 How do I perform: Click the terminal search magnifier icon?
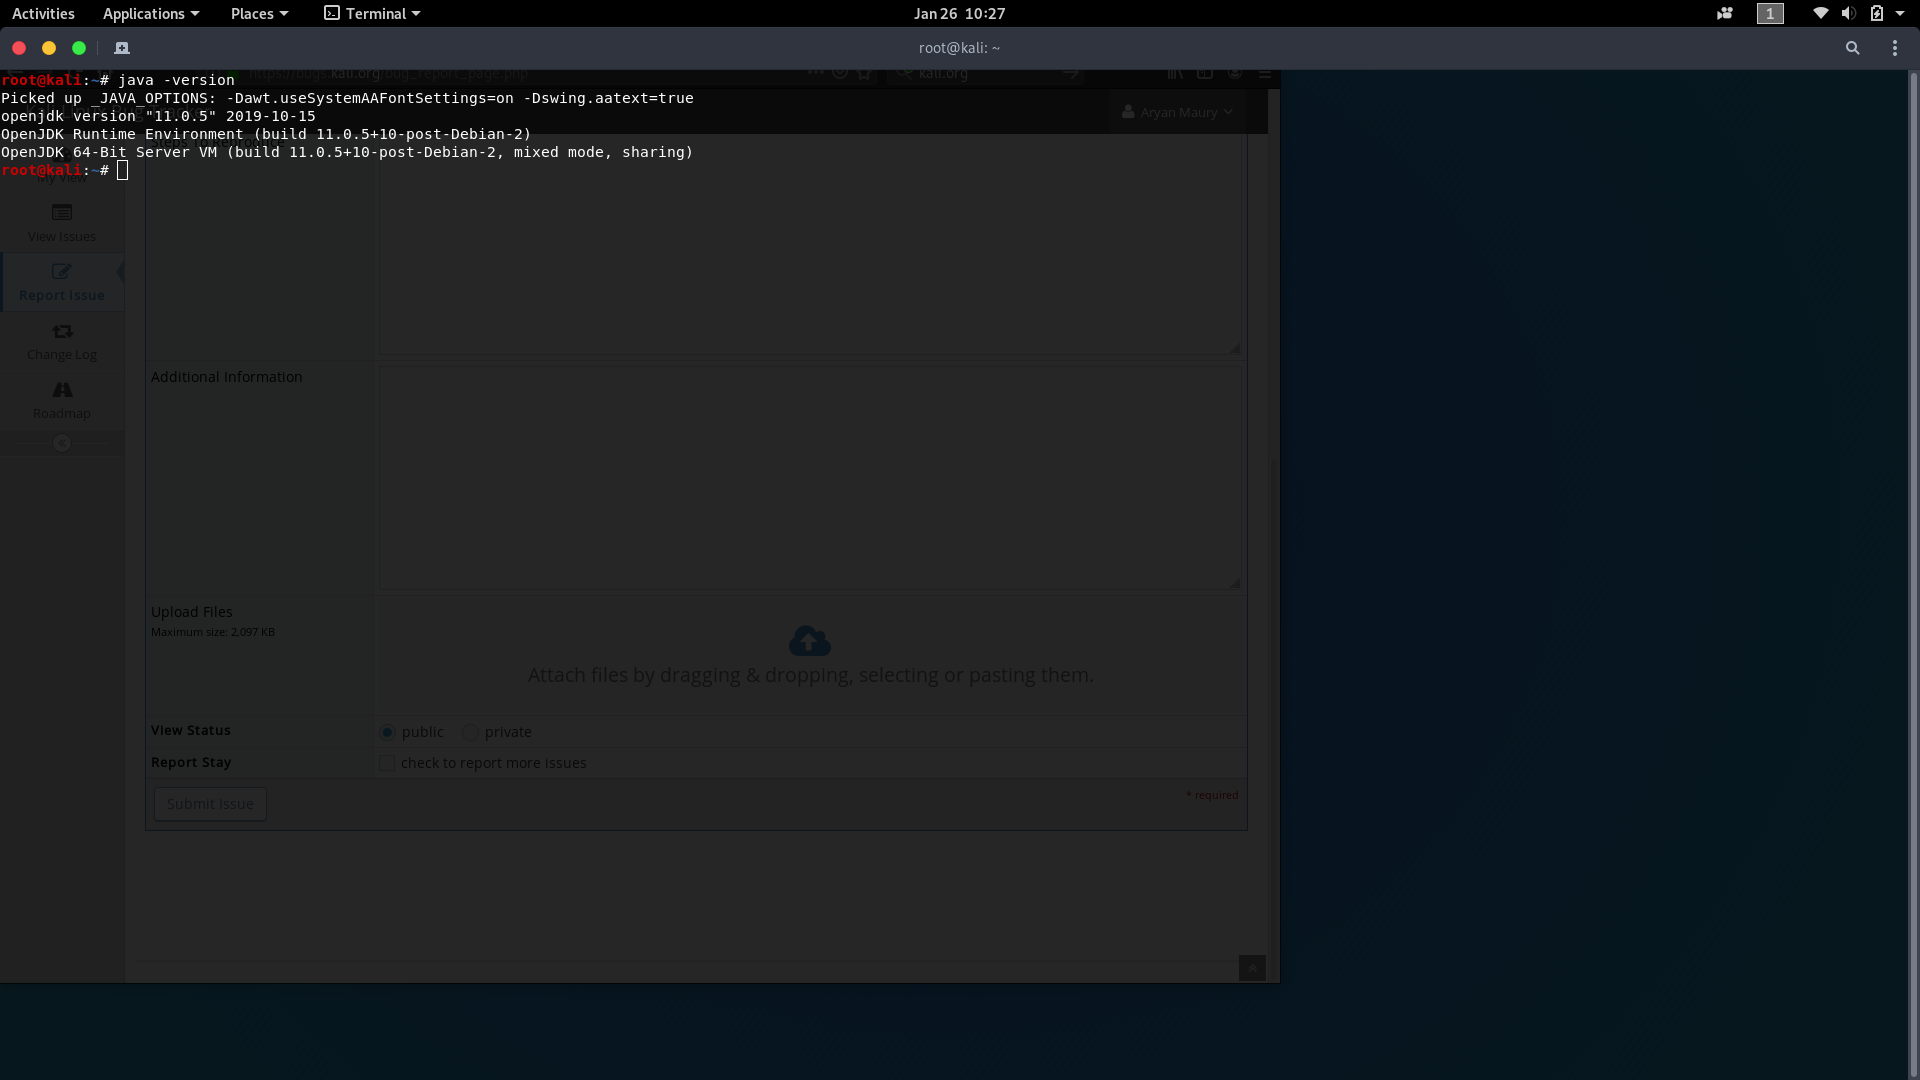coord(1852,48)
